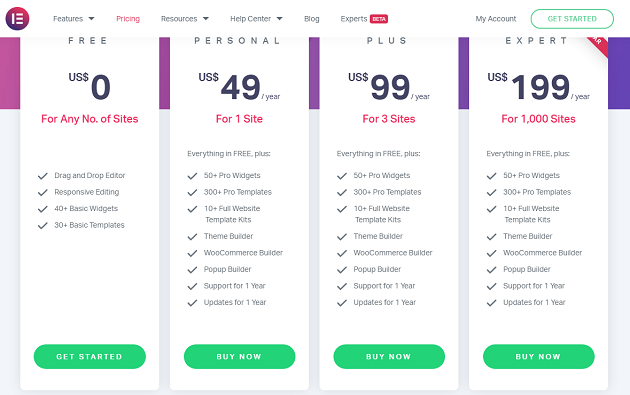Click the checkmark beside Drag and Drop Editor
Viewport: 630px width, 395px height.
pos(43,176)
